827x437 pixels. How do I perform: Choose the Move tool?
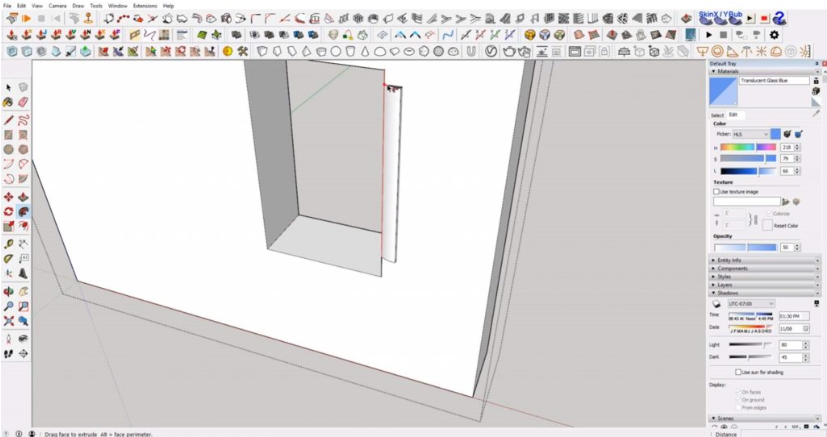8,197
